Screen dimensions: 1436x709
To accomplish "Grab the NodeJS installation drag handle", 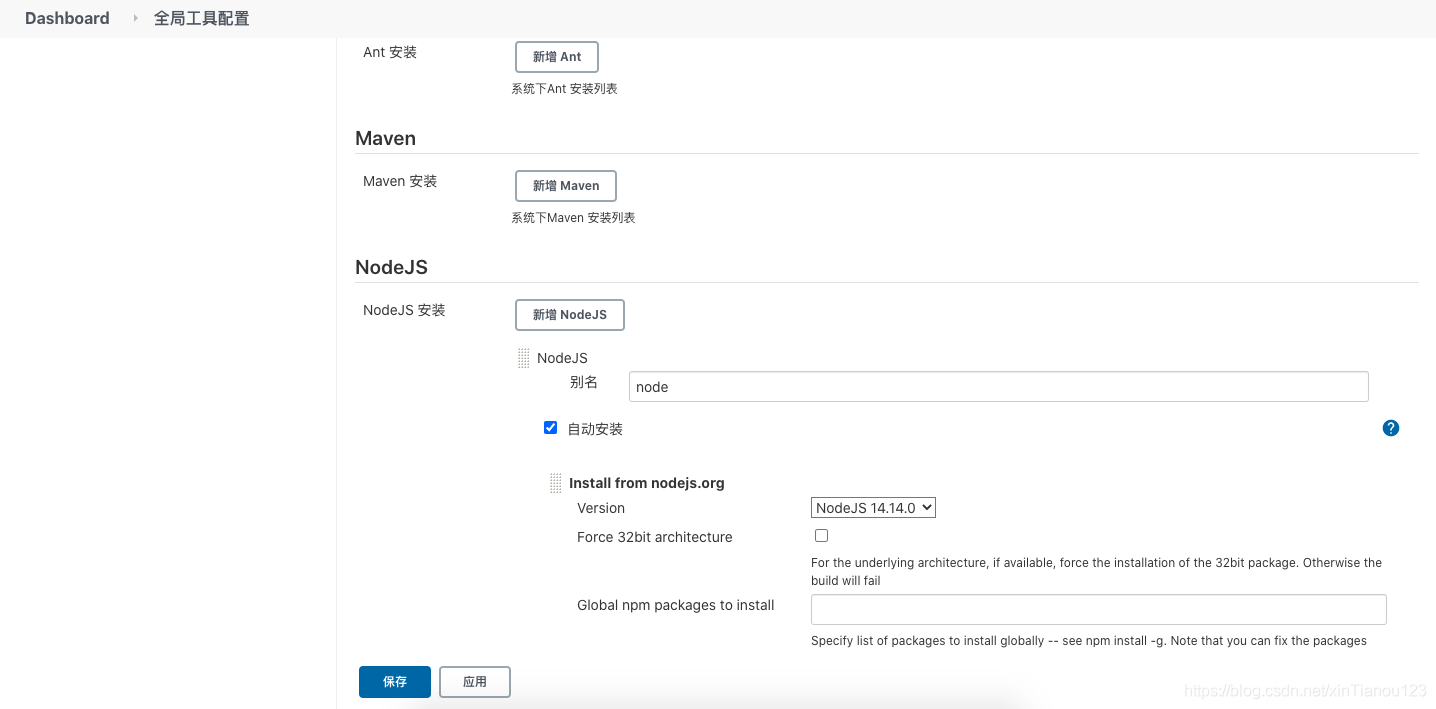I will coord(524,358).
